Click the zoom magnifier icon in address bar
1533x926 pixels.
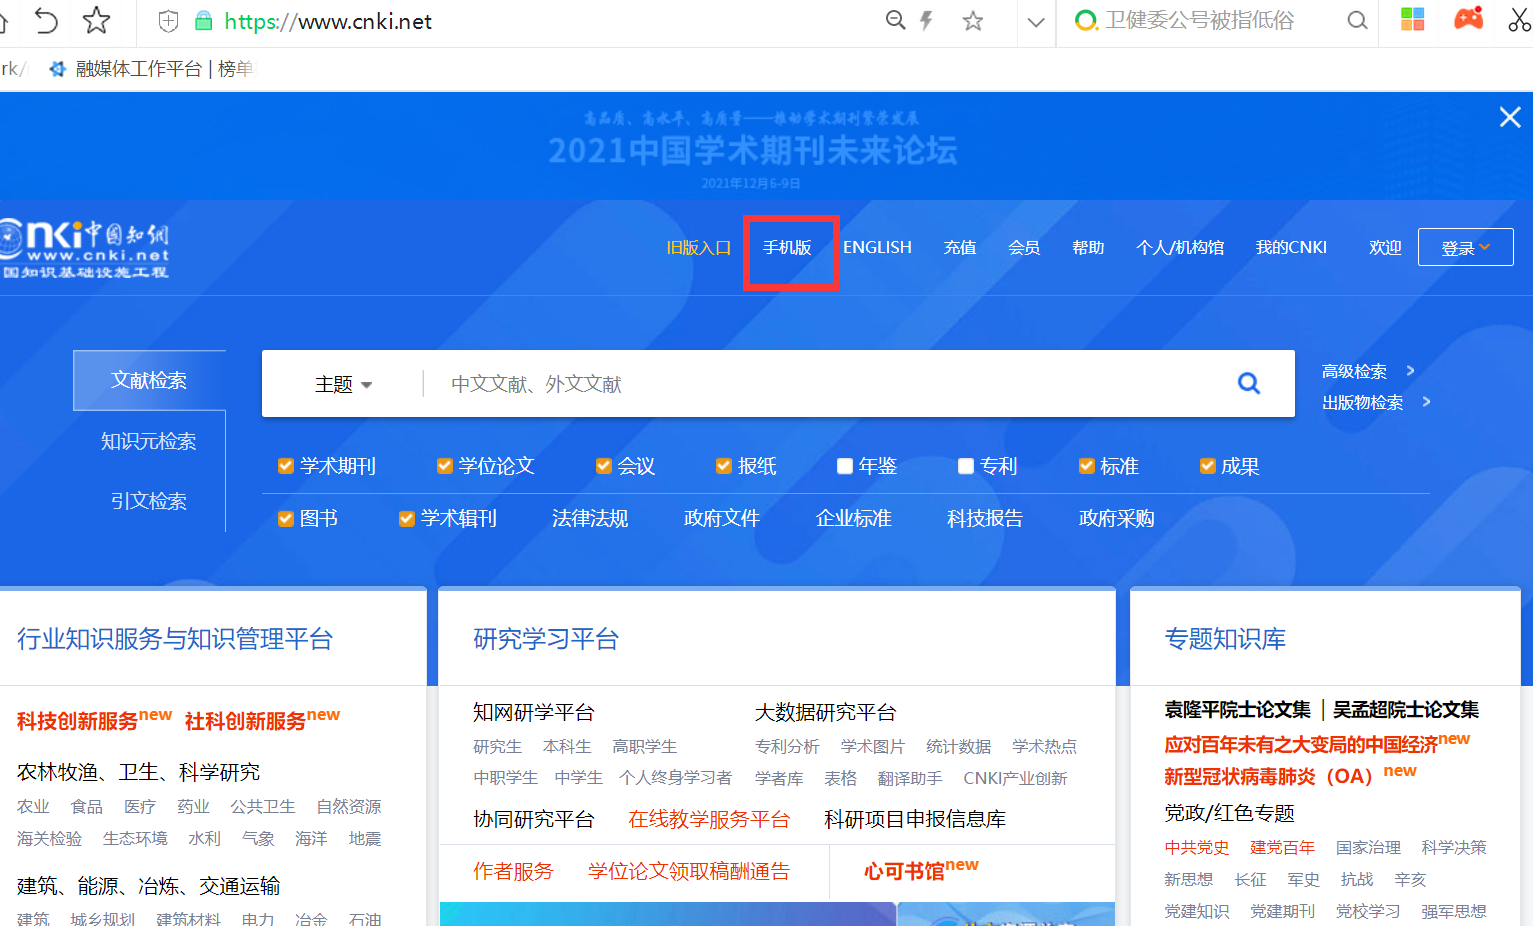click(895, 21)
